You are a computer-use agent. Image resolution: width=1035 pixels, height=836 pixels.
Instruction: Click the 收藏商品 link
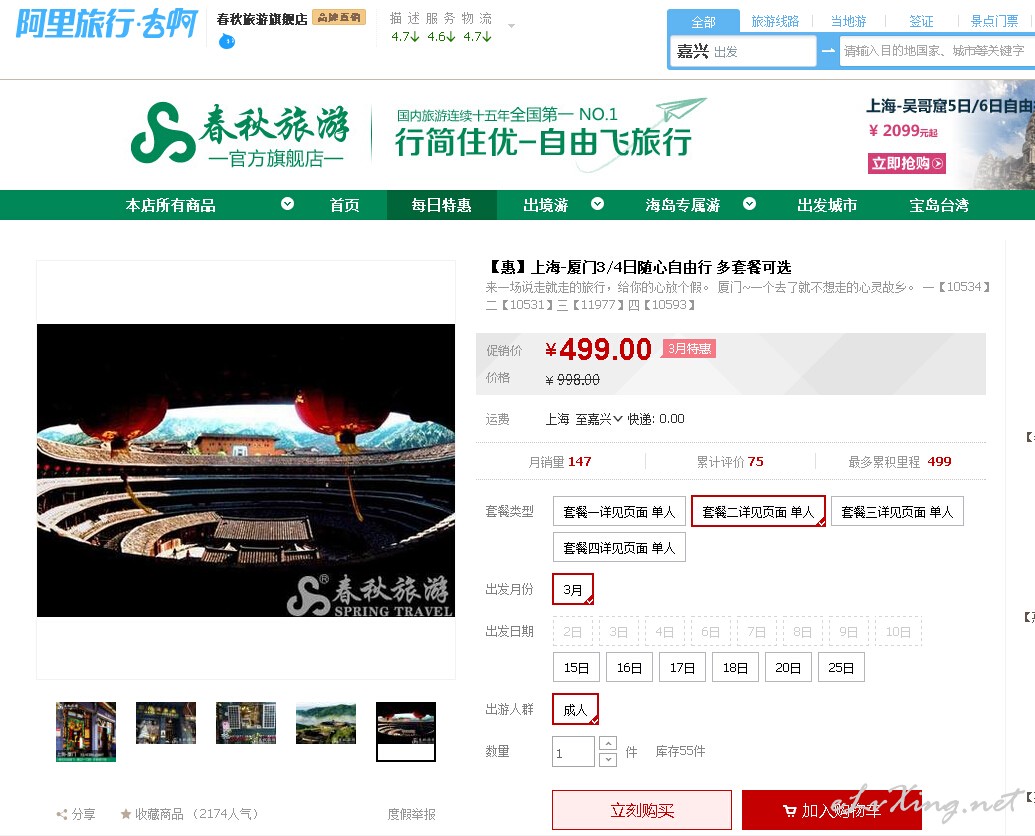pos(159,814)
